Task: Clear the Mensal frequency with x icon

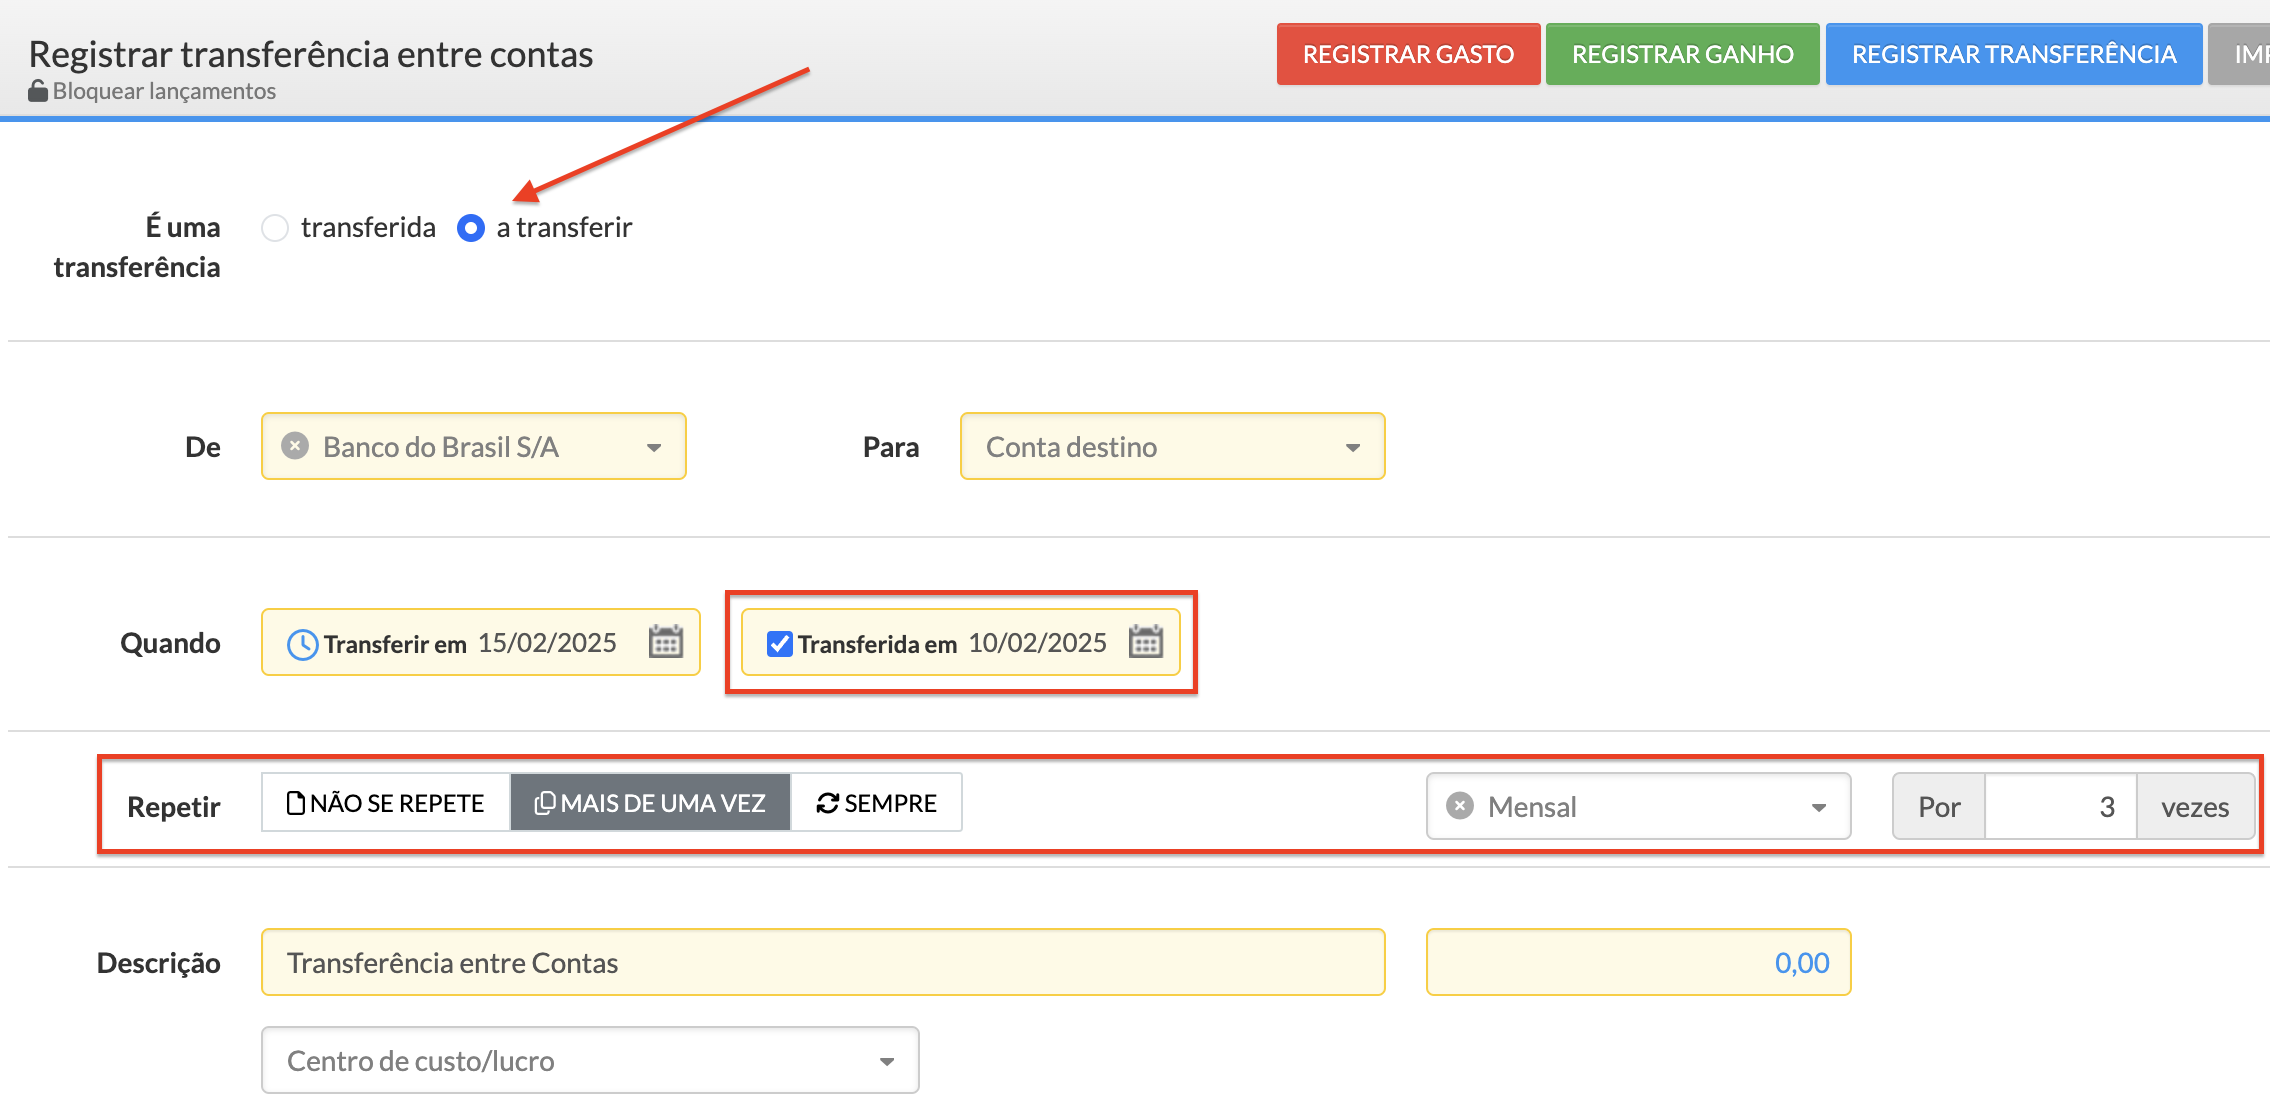Action: click(x=1460, y=806)
